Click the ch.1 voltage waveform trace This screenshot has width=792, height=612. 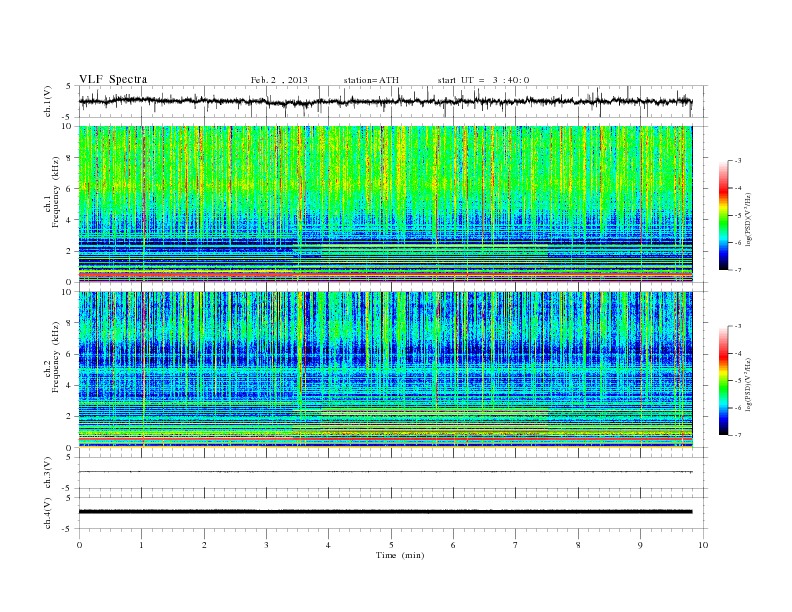coord(385,101)
